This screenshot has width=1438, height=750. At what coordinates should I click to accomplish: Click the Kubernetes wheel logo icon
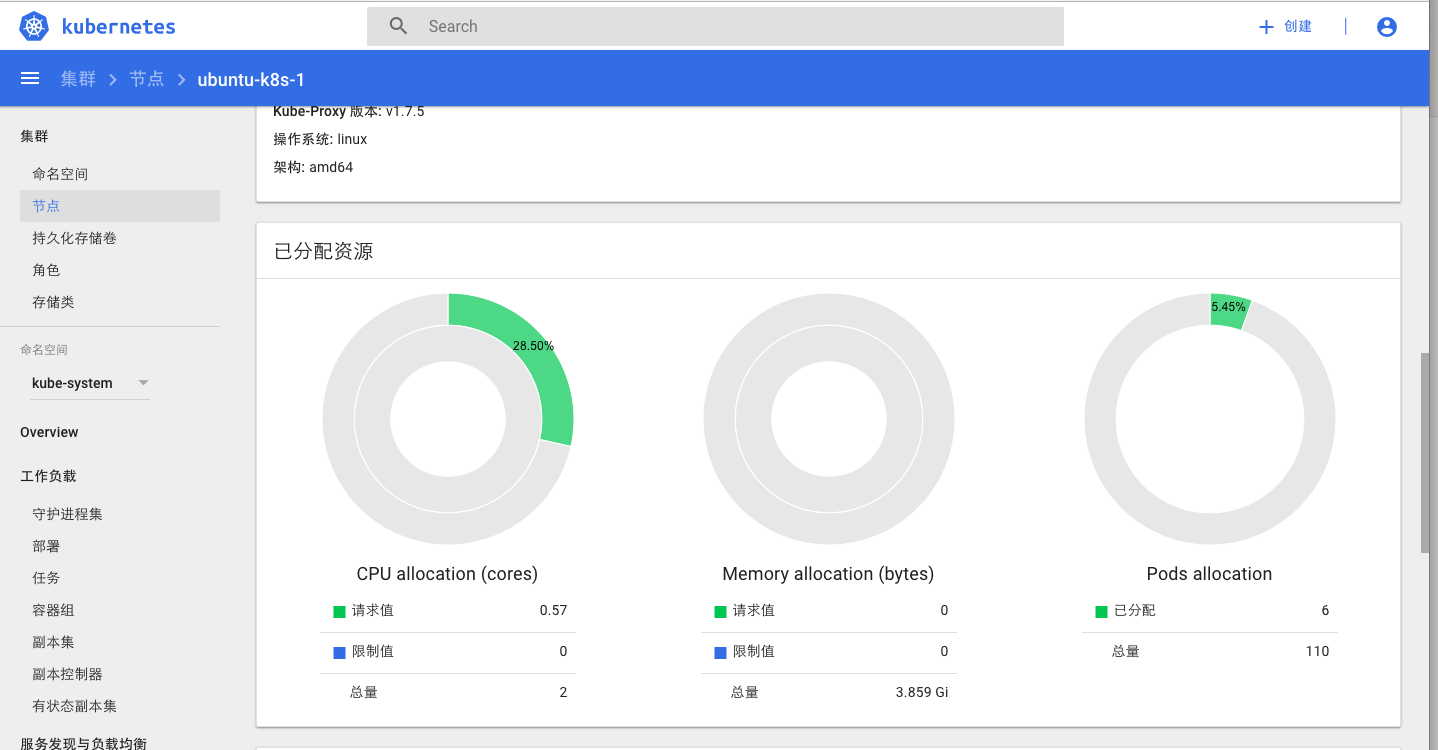click(34, 27)
